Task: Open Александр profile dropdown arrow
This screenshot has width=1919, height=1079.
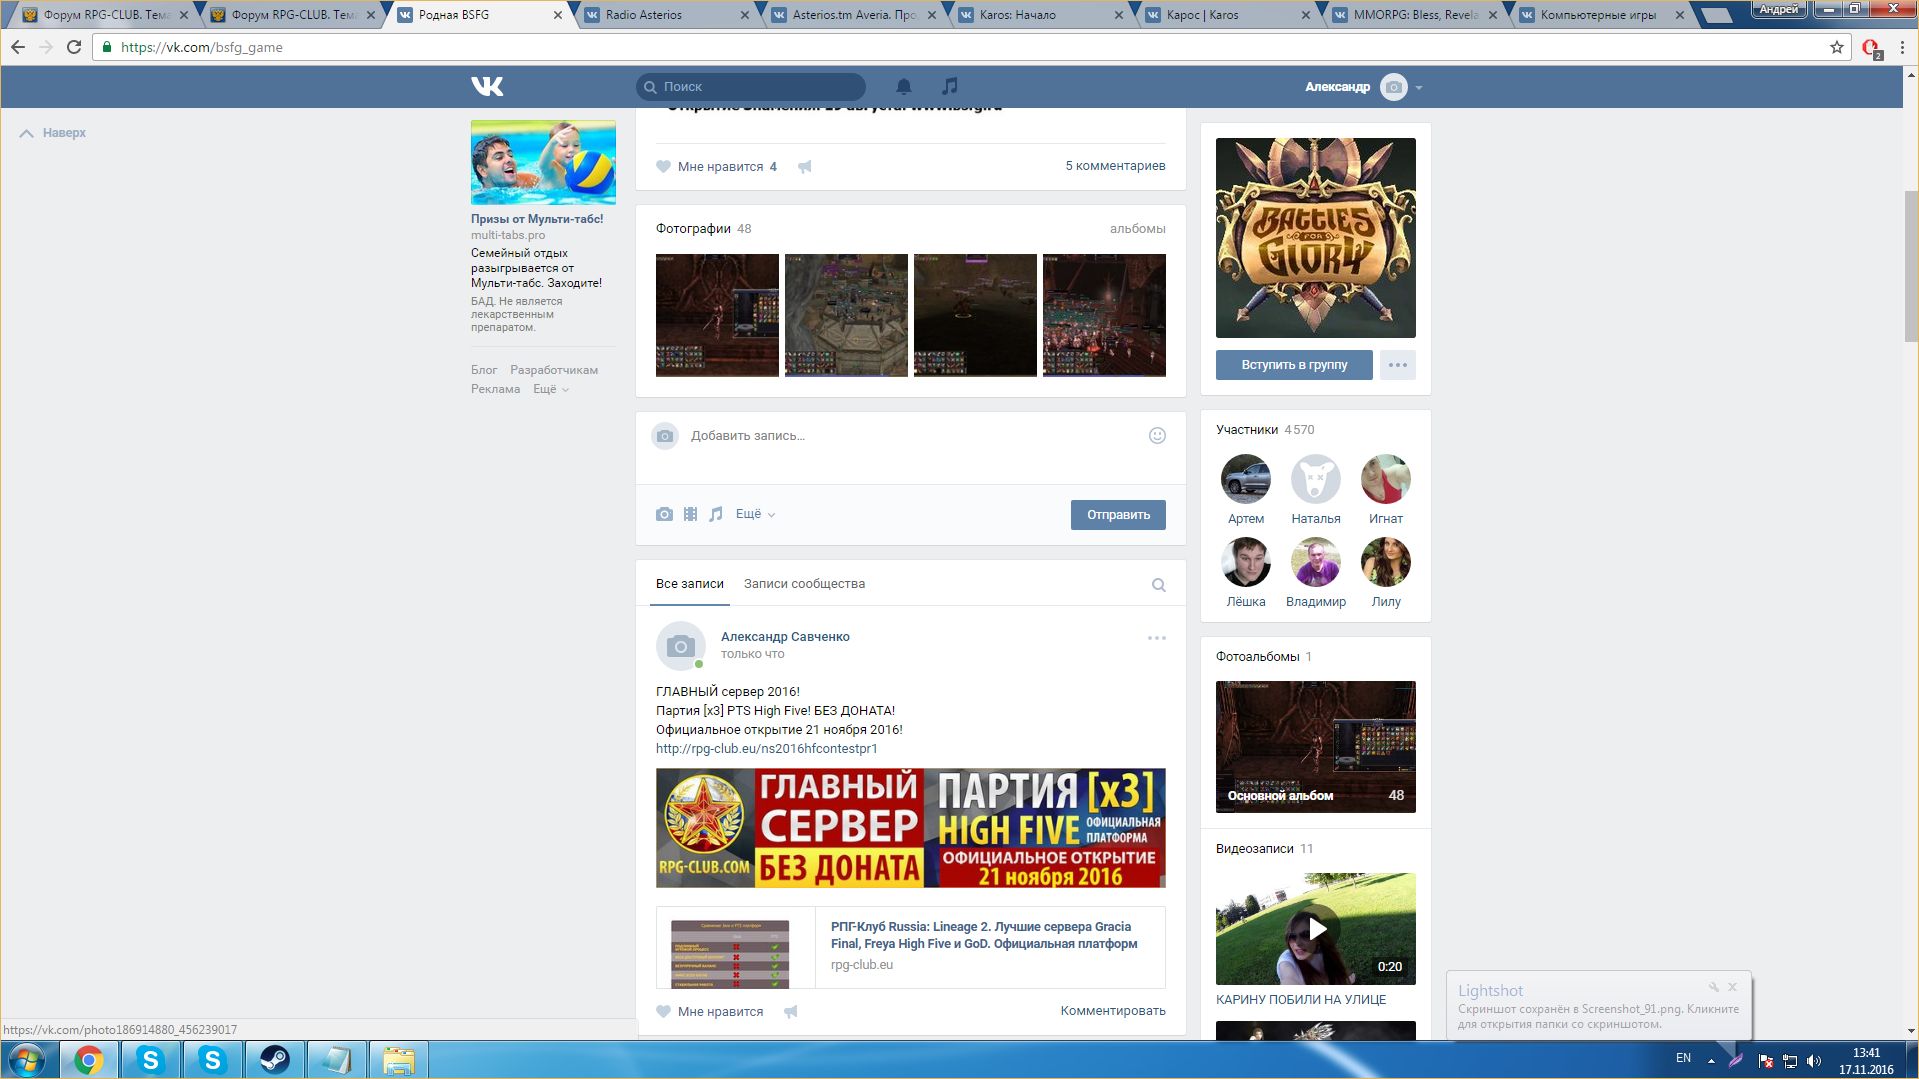Action: point(1419,87)
